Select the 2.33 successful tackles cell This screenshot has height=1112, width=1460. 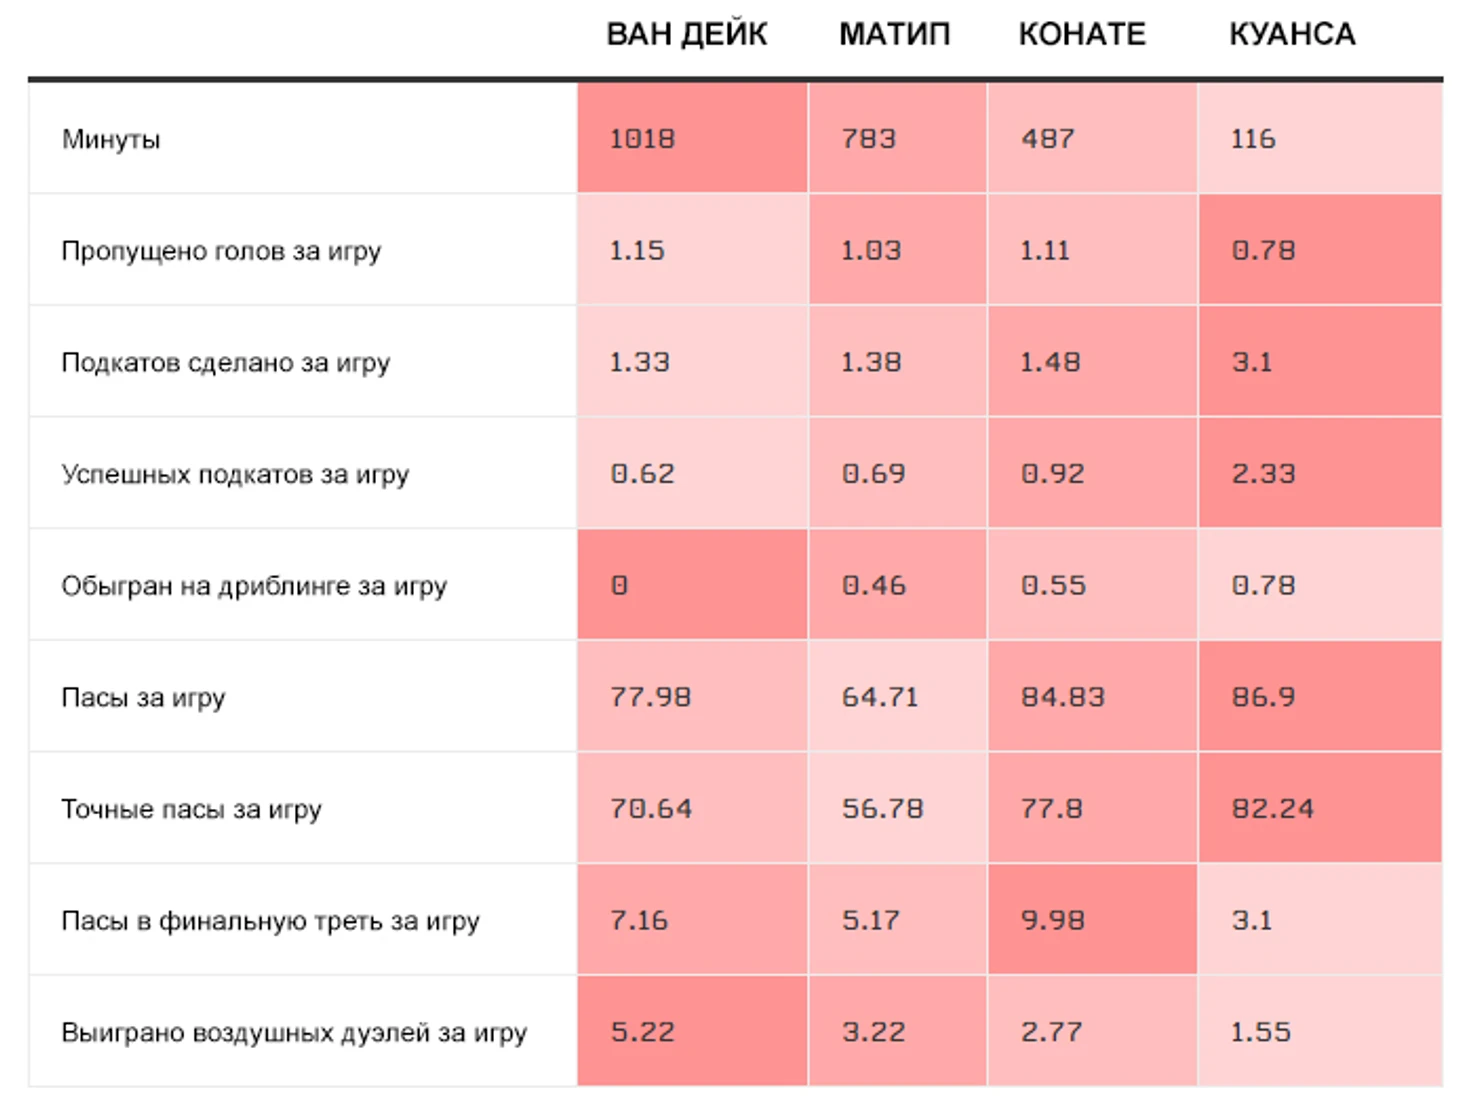1320,473
